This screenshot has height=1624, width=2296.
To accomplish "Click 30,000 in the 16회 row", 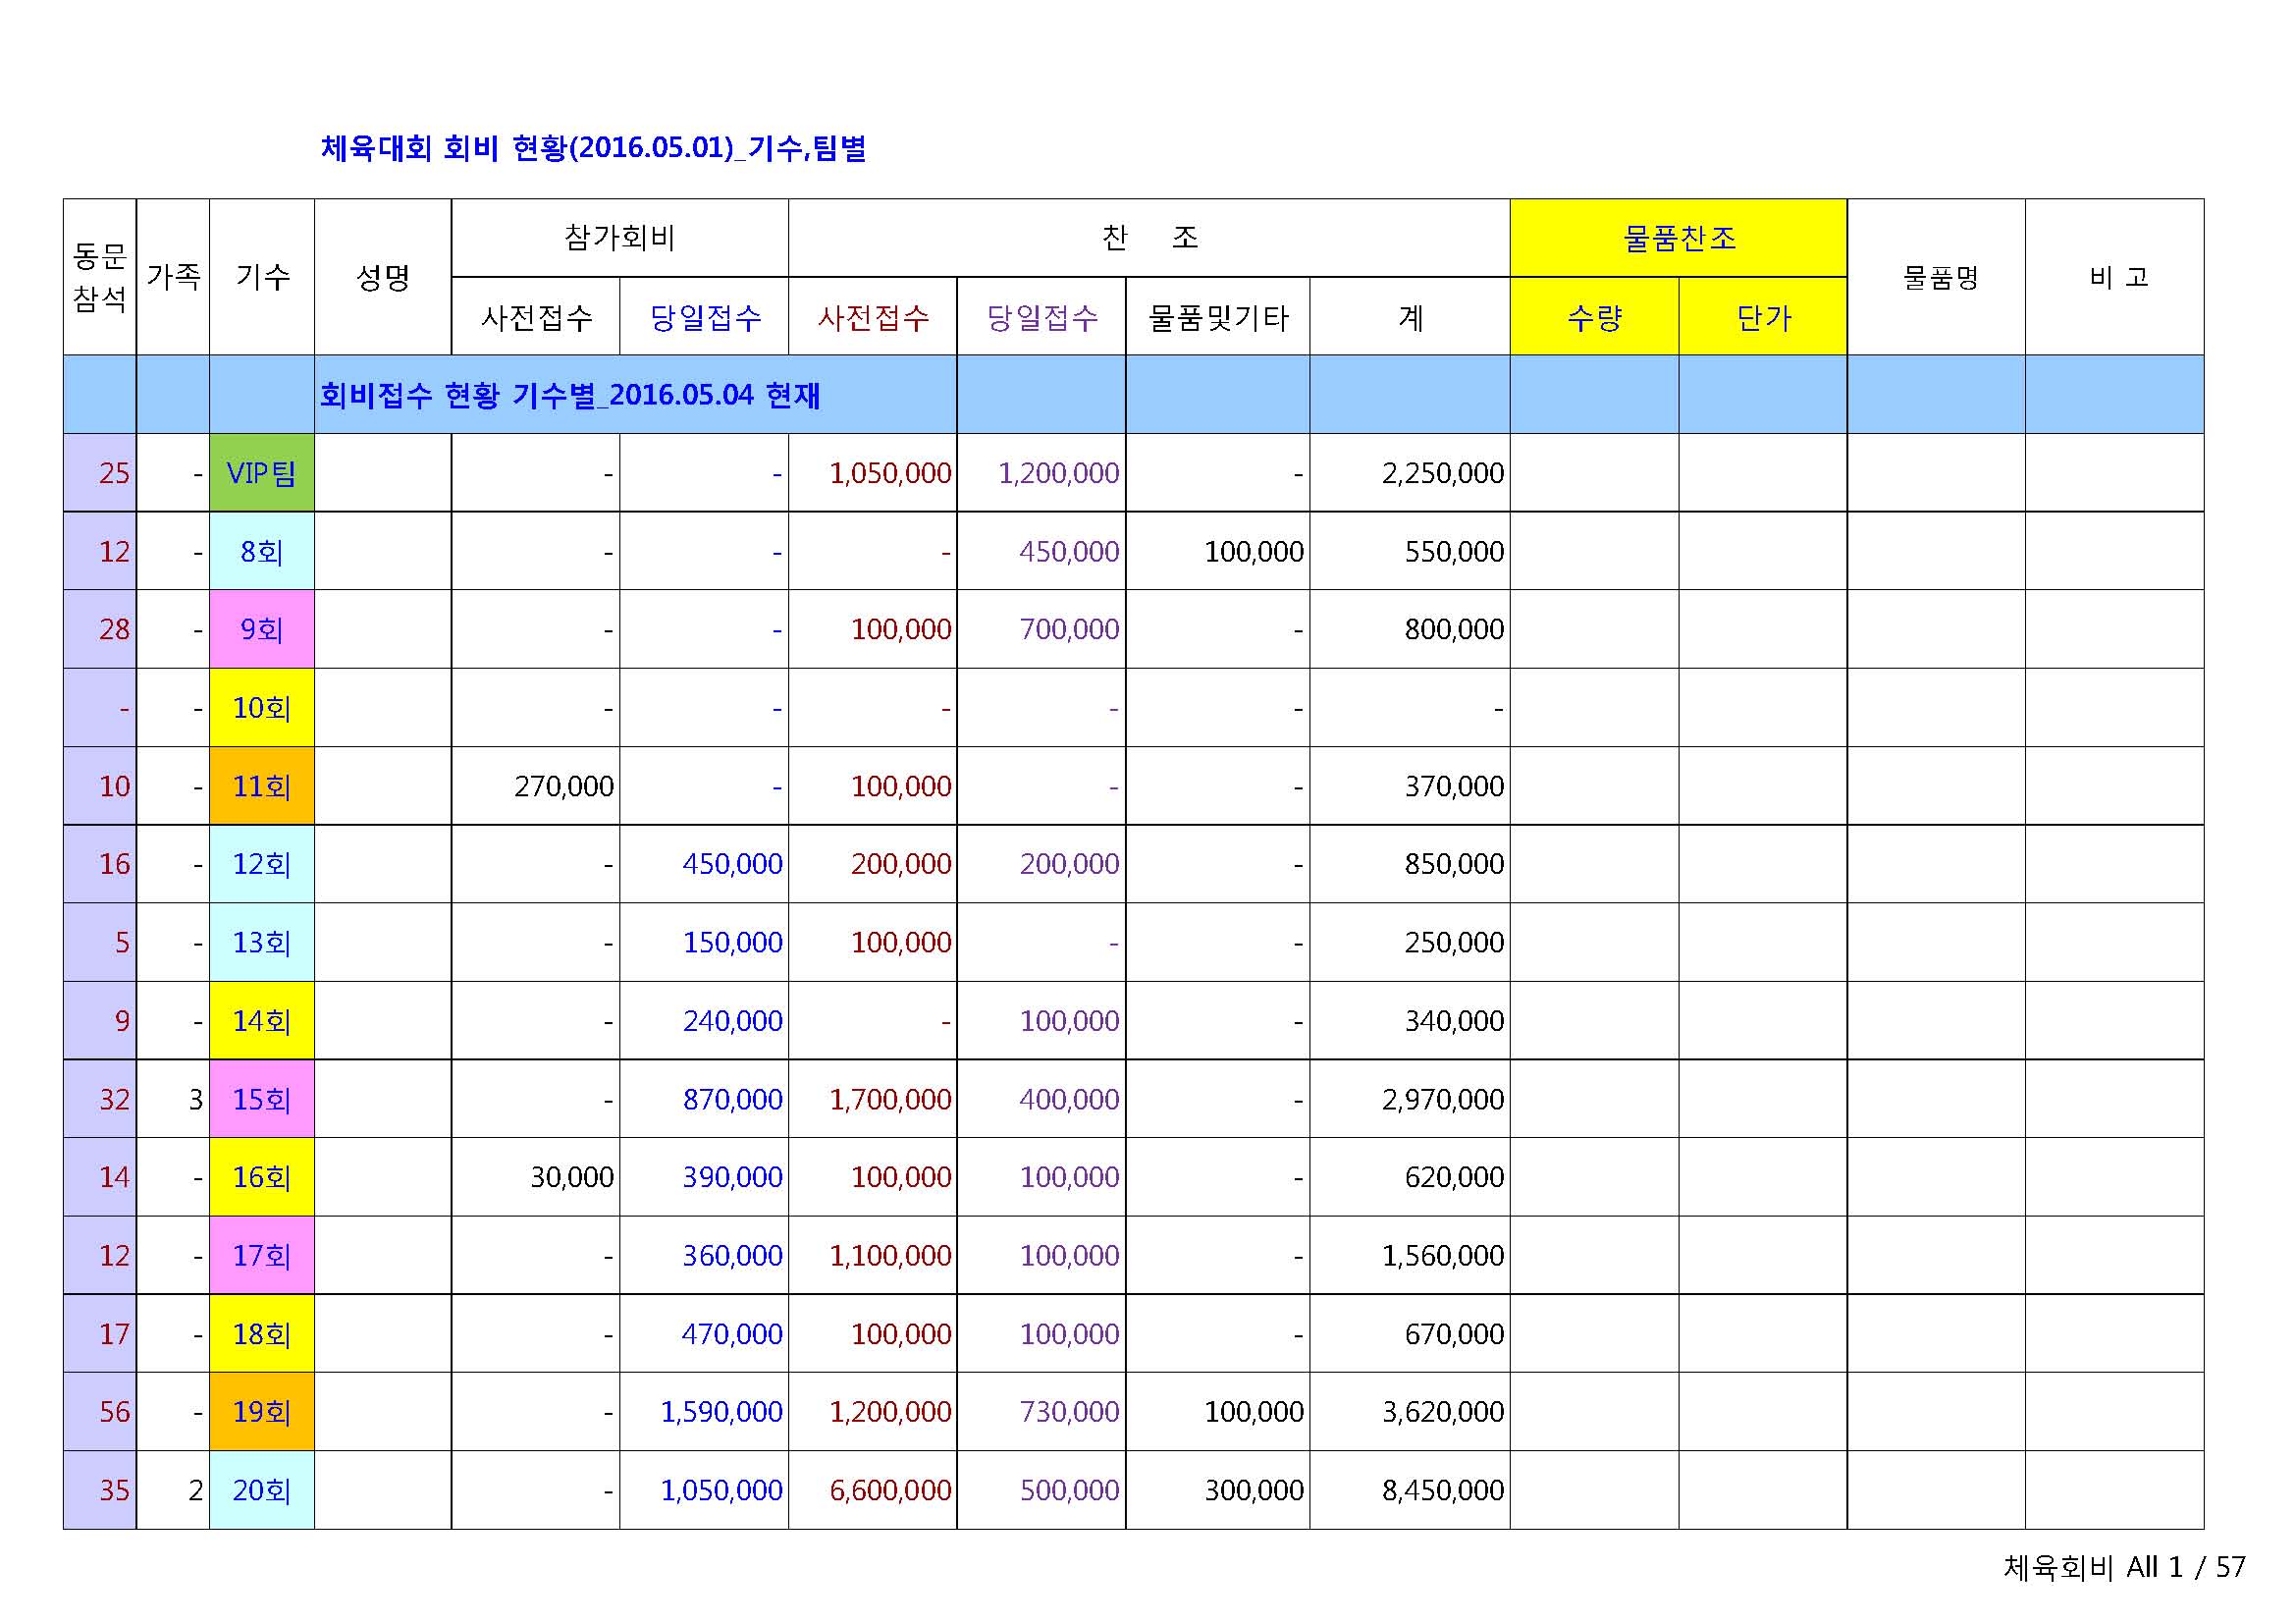I will pos(572,1177).
